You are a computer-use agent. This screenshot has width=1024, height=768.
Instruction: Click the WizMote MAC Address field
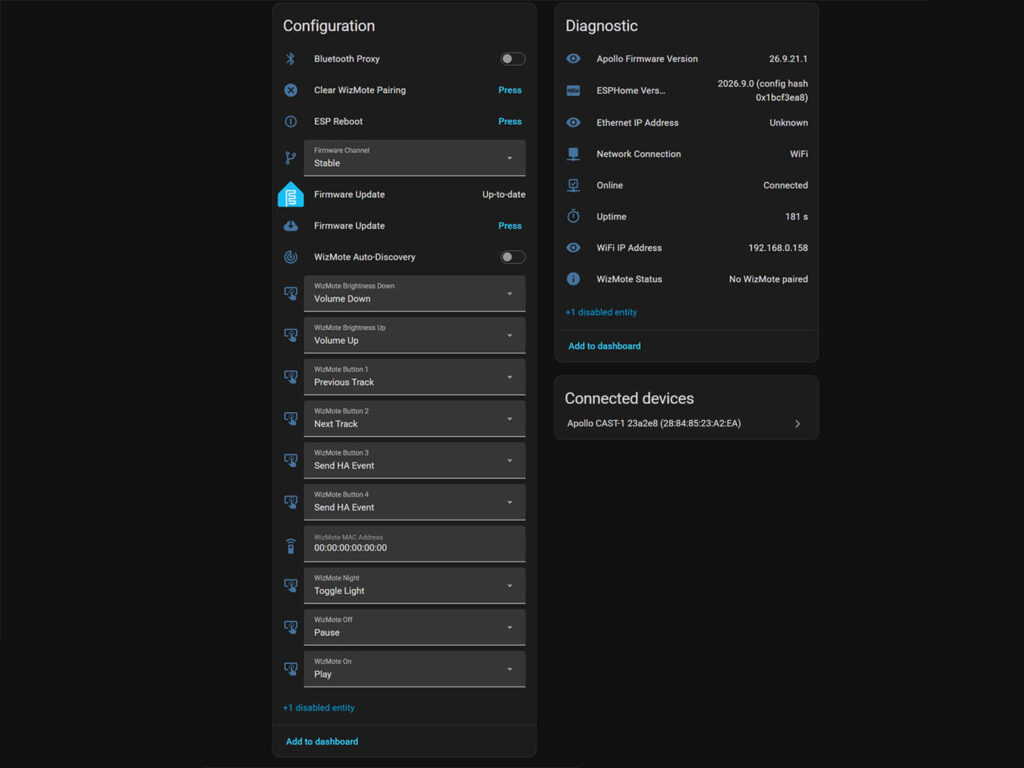[415, 545]
